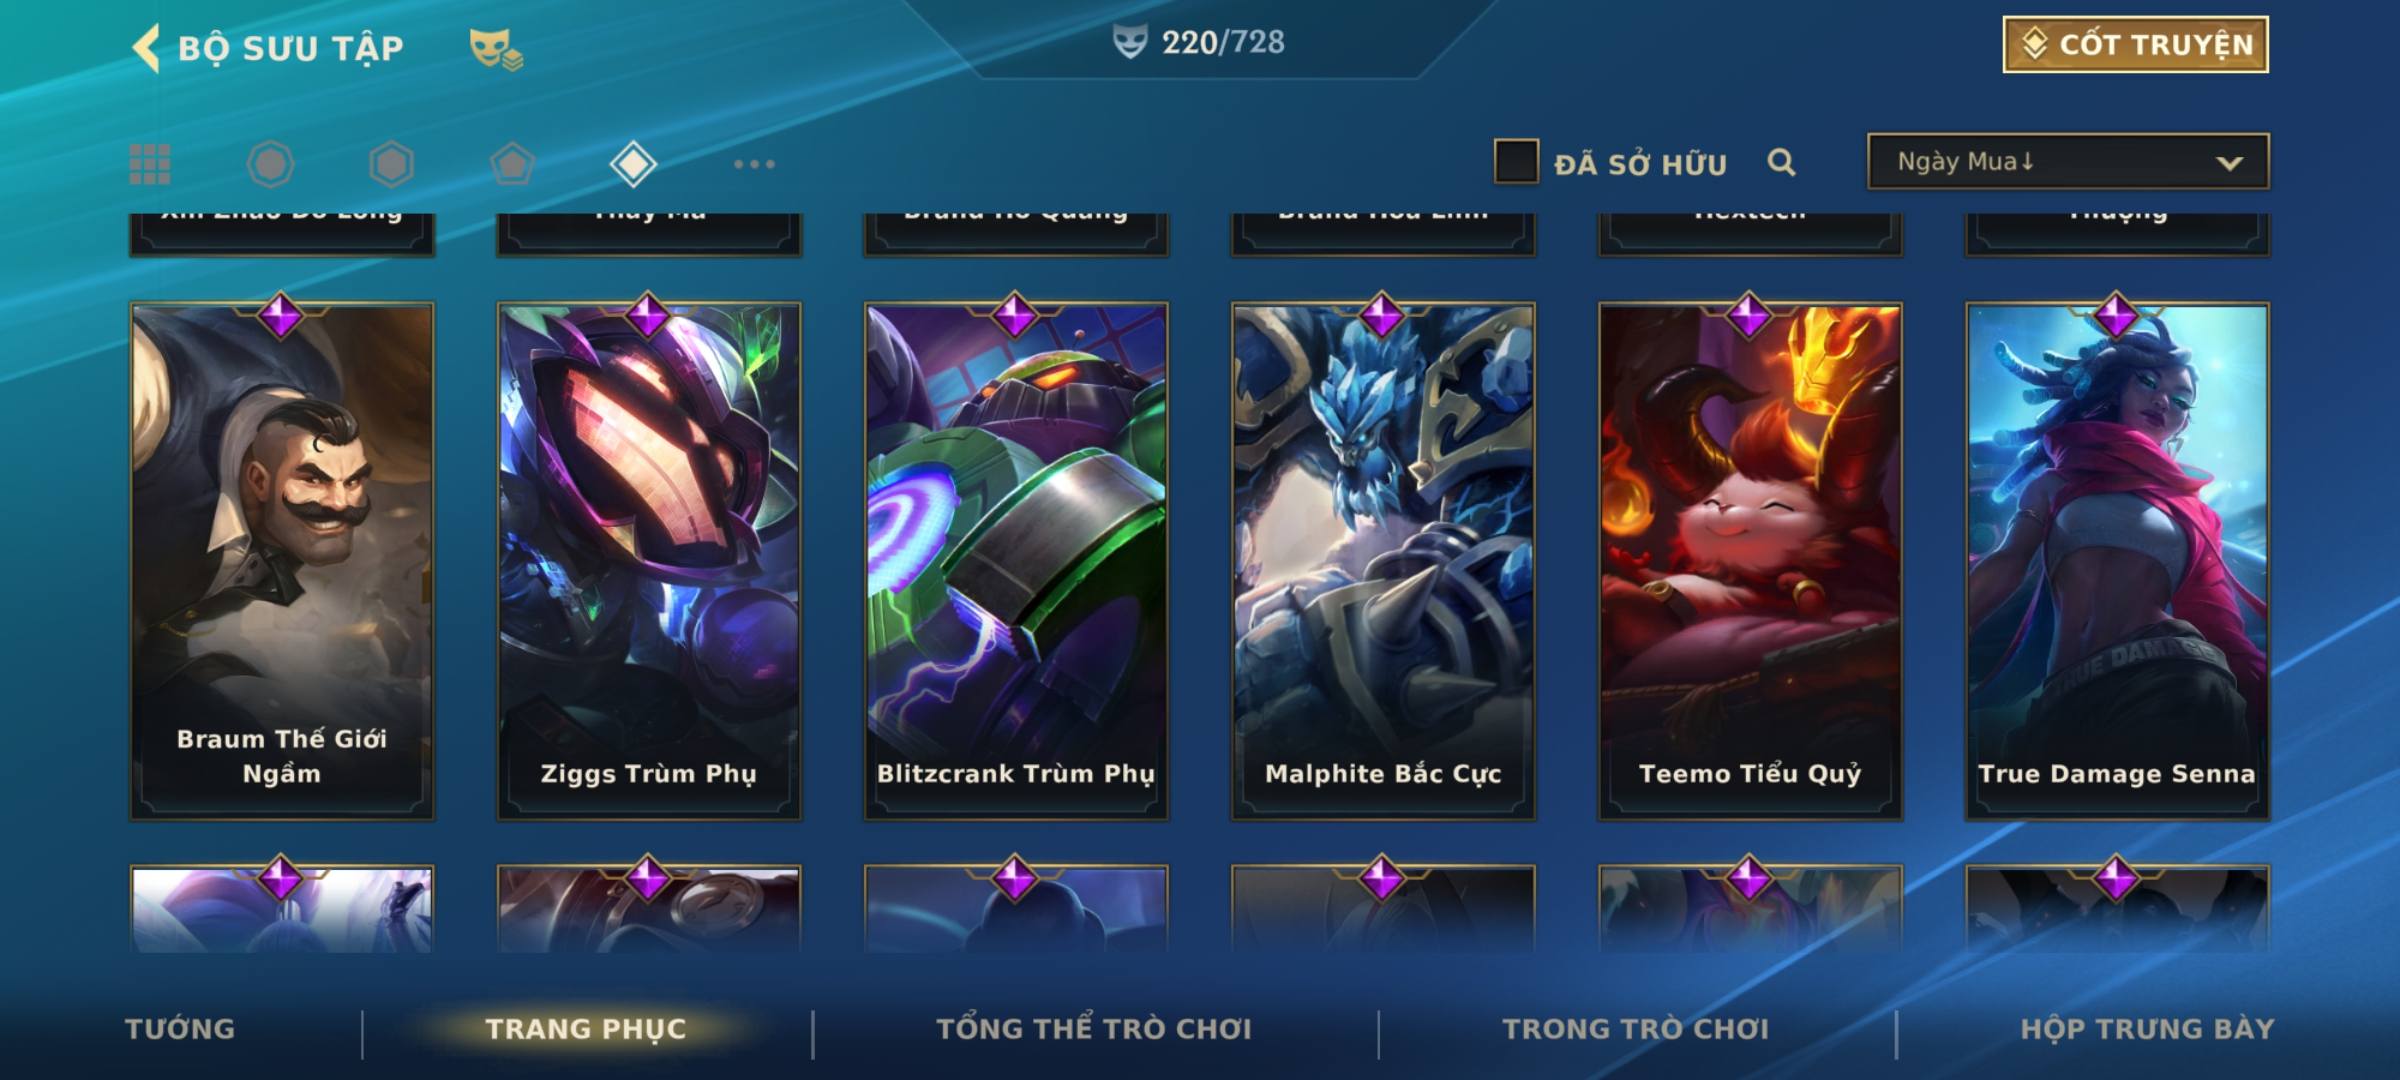Open the three-dots more filters icon
Image resolution: width=2400 pixels, height=1080 pixels.
(754, 164)
